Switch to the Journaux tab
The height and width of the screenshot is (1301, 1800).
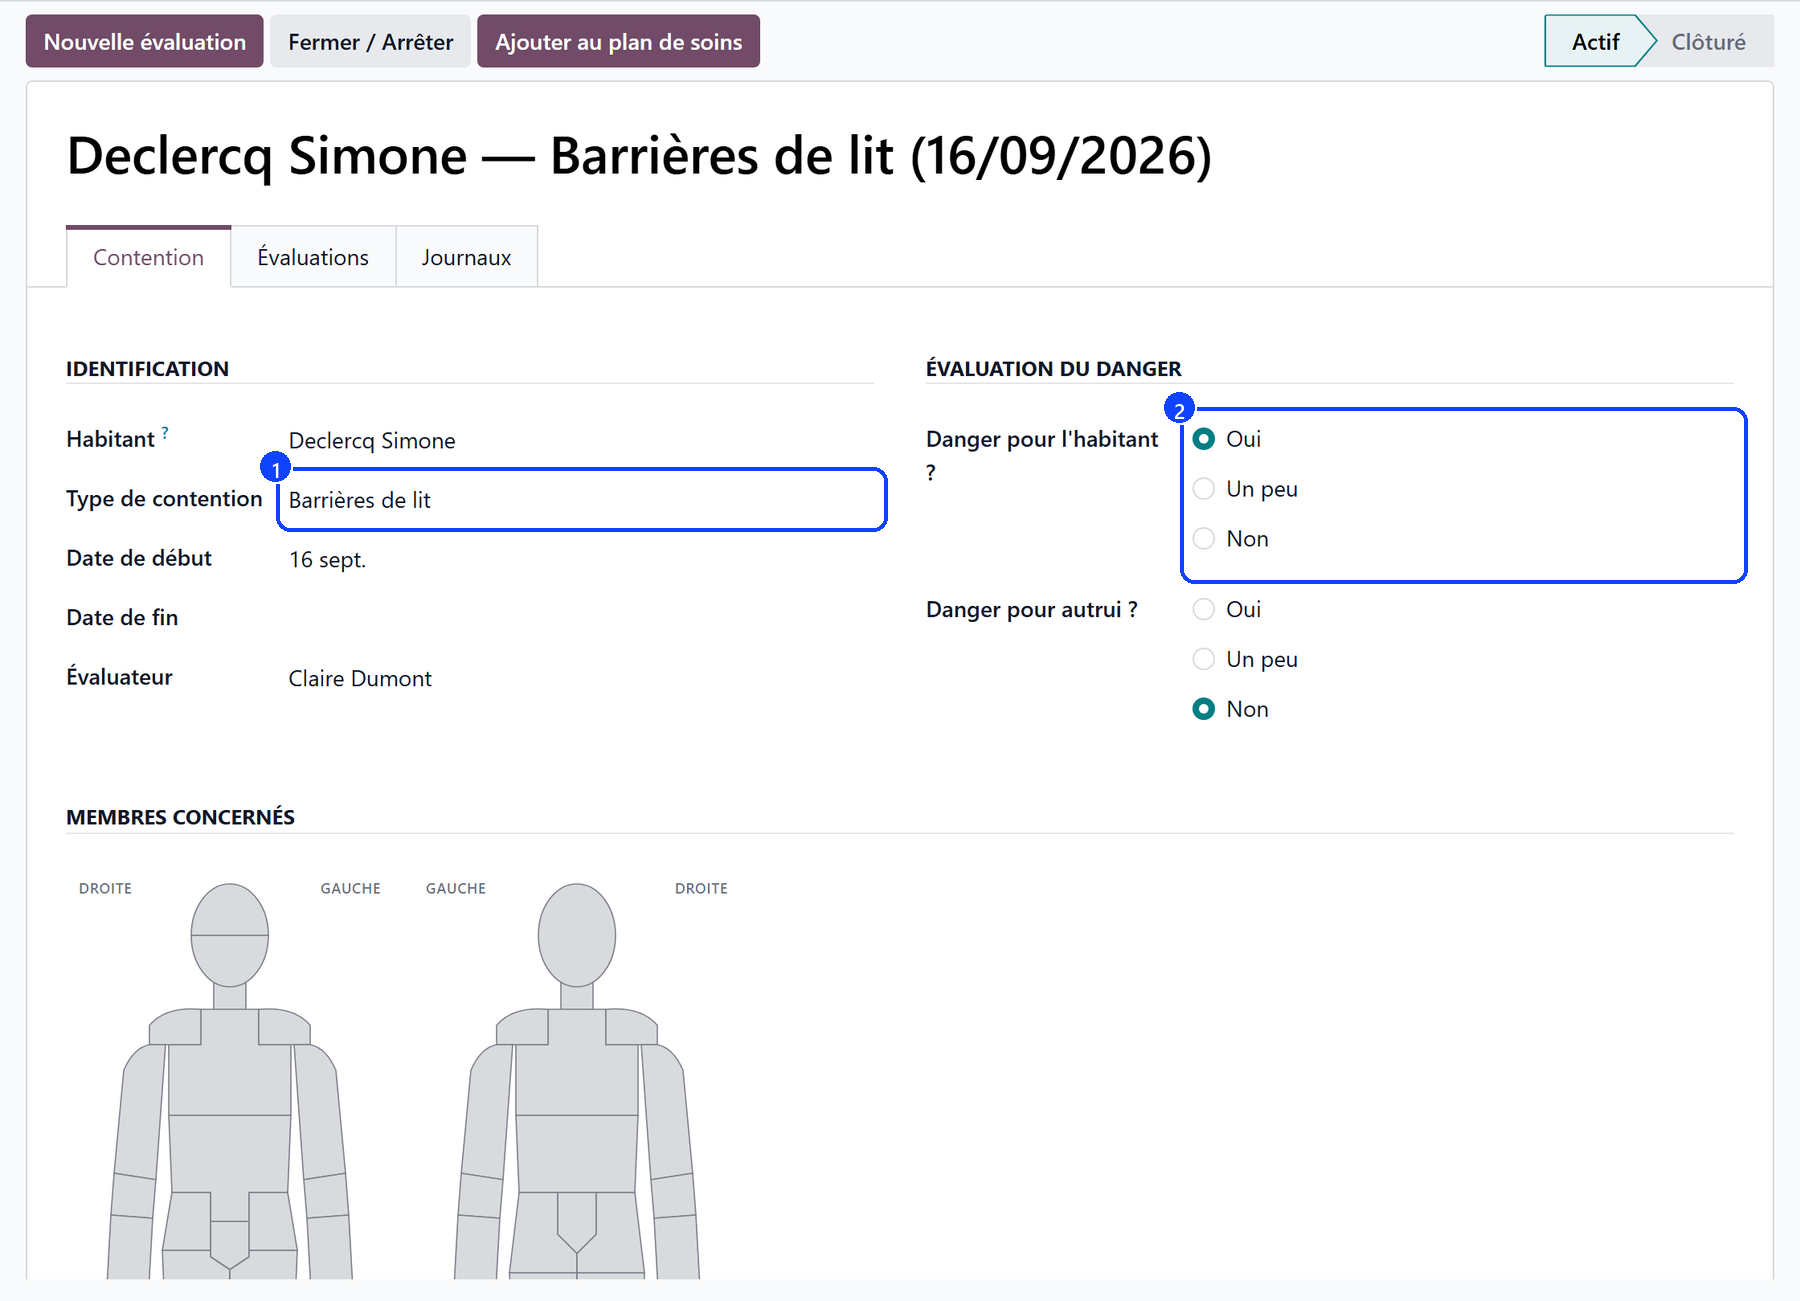click(x=466, y=257)
